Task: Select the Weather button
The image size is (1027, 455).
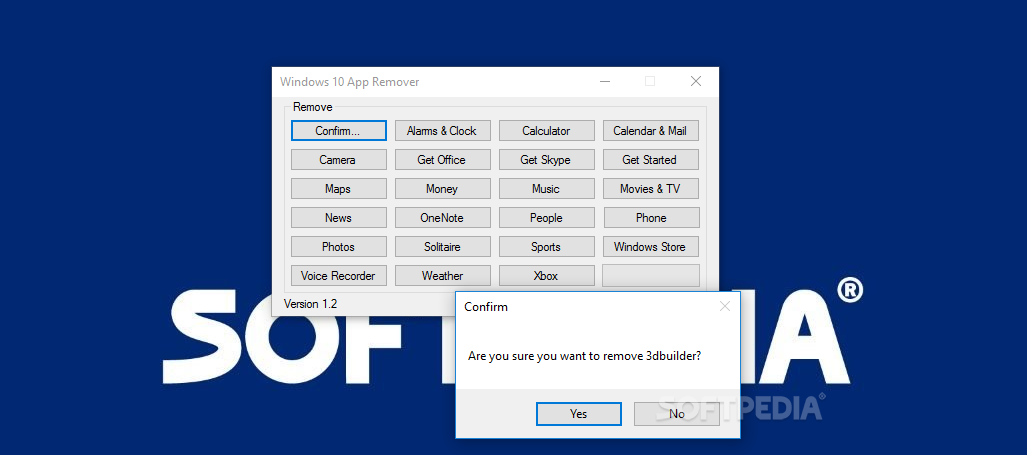Action: [x=442, y=276]
